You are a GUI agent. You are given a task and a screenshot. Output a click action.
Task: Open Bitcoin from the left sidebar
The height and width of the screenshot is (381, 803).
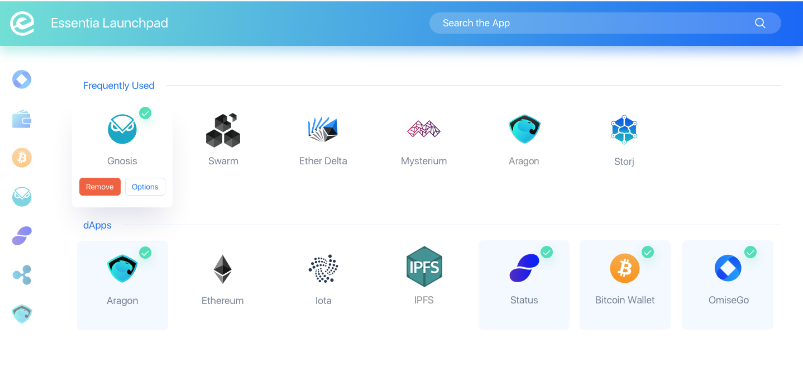[x=22, y=158]
